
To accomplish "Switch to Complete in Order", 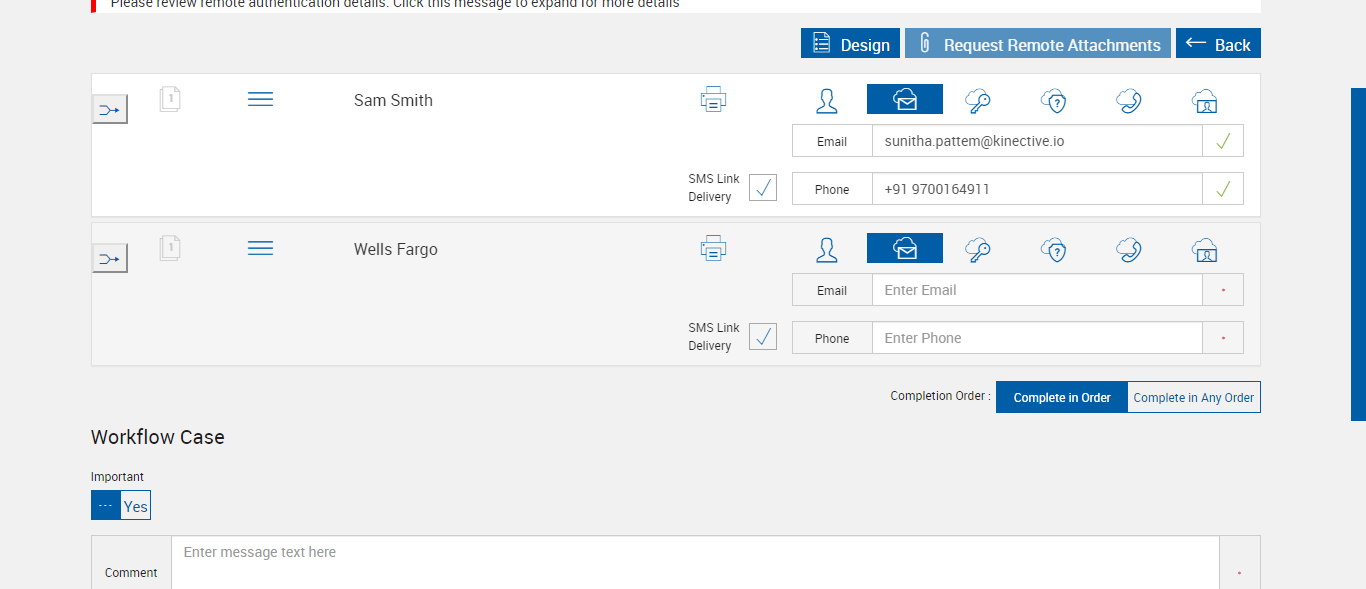I will 1062,397.
